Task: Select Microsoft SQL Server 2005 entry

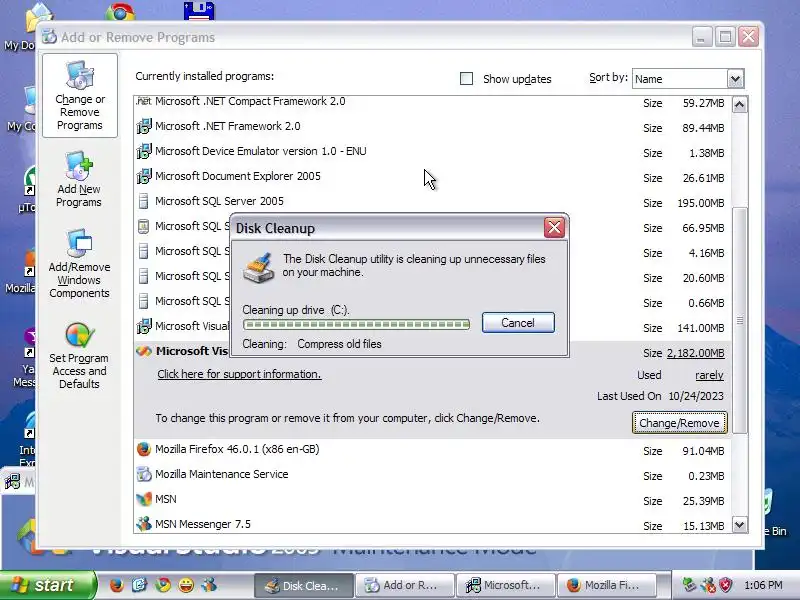Action: coord(219,201)
